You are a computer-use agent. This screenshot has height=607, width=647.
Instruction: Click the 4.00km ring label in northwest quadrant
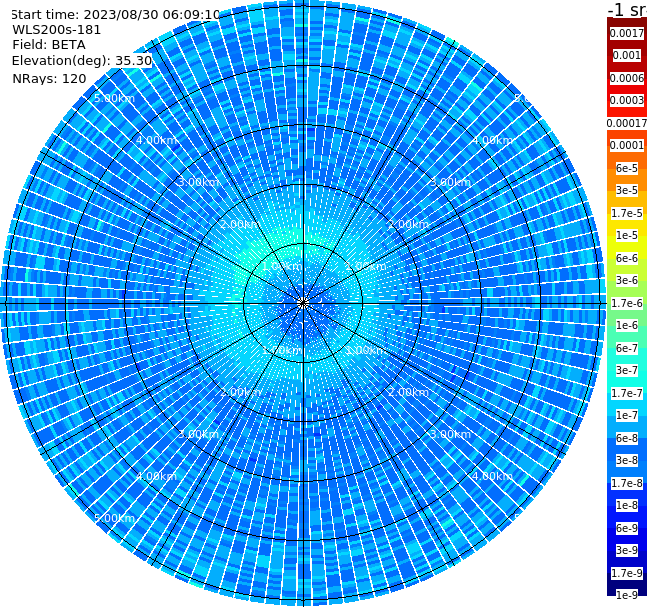156,140
